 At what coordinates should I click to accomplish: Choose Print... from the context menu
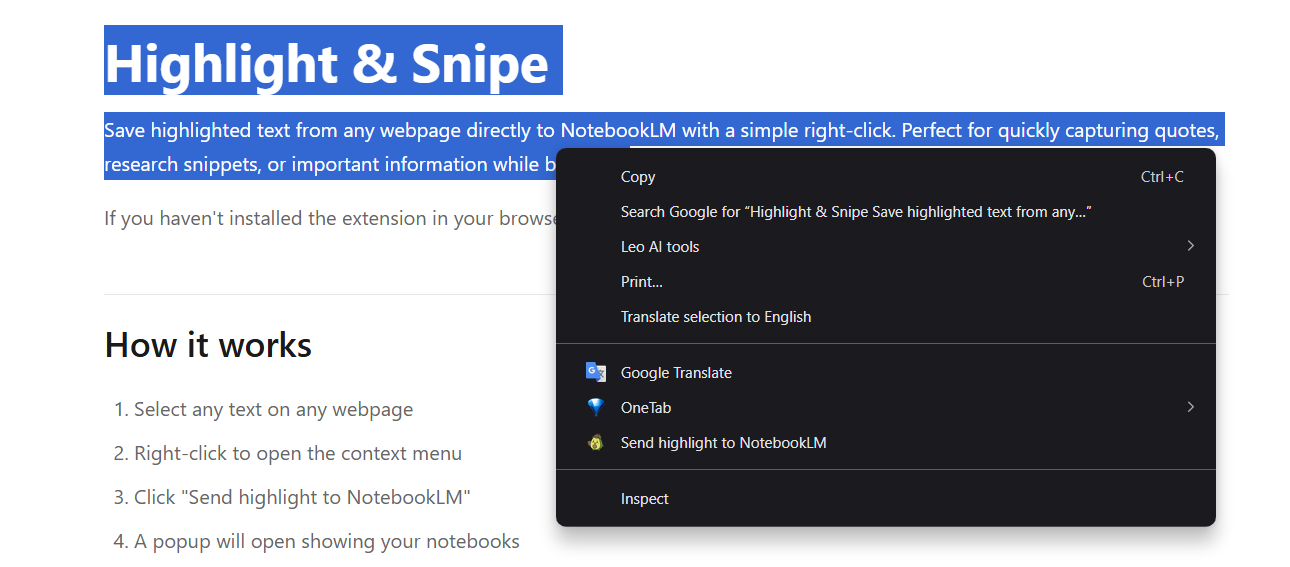point(886,282)
